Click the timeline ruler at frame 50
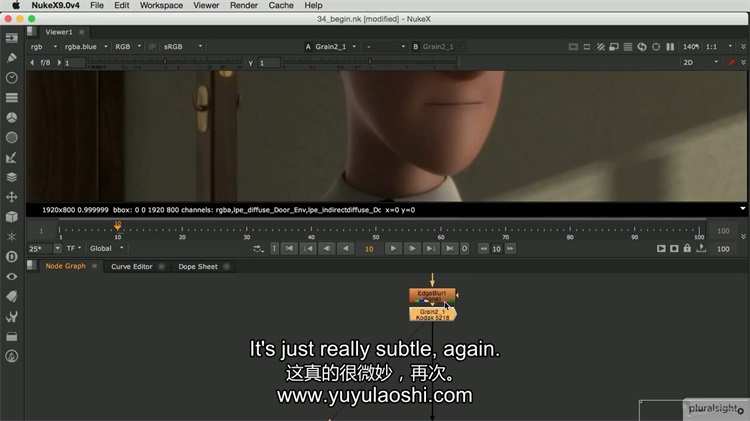Screen dimensions: 750x421 (x=376, y=231)
